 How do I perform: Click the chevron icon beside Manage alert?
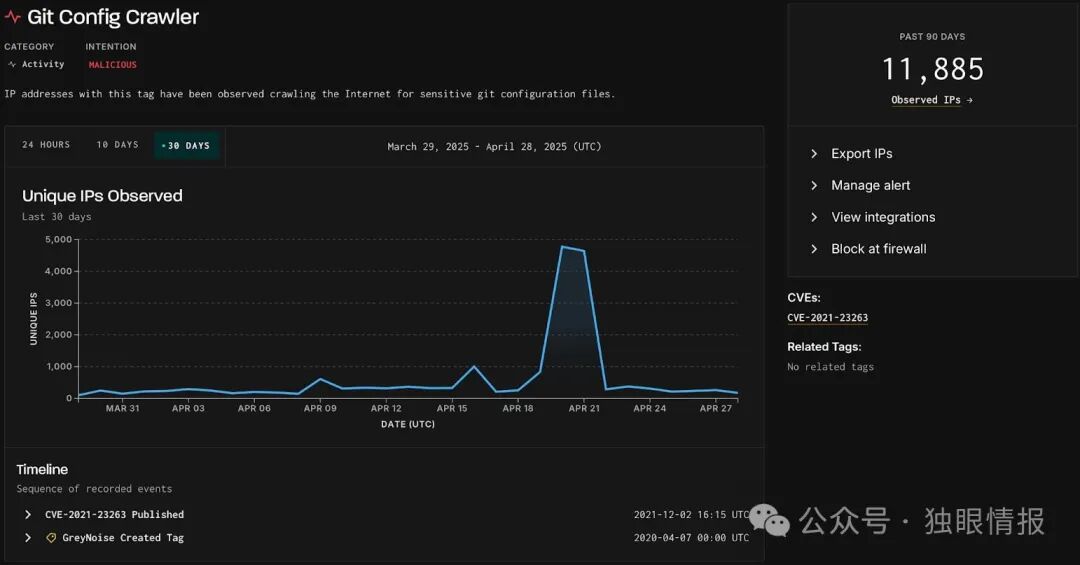(814, 185)
